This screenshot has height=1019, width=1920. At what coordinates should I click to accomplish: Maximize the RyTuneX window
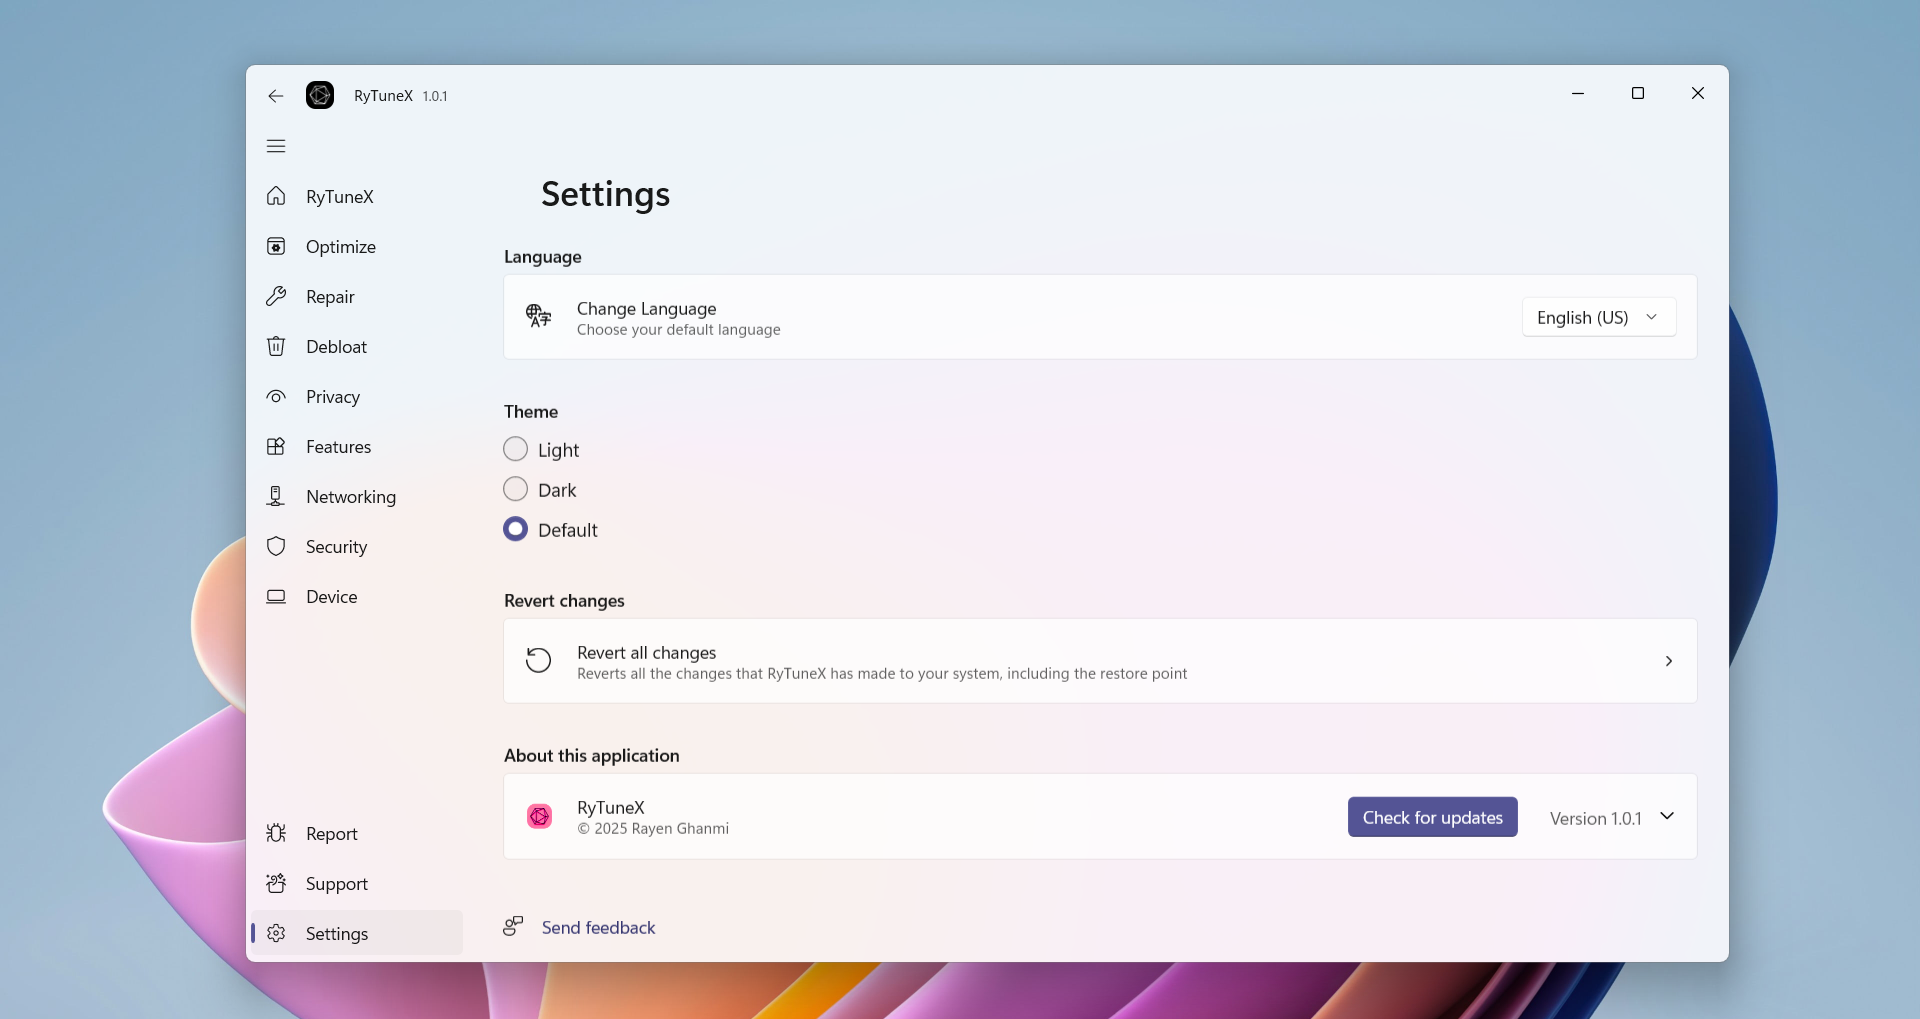coord(1638,93)
